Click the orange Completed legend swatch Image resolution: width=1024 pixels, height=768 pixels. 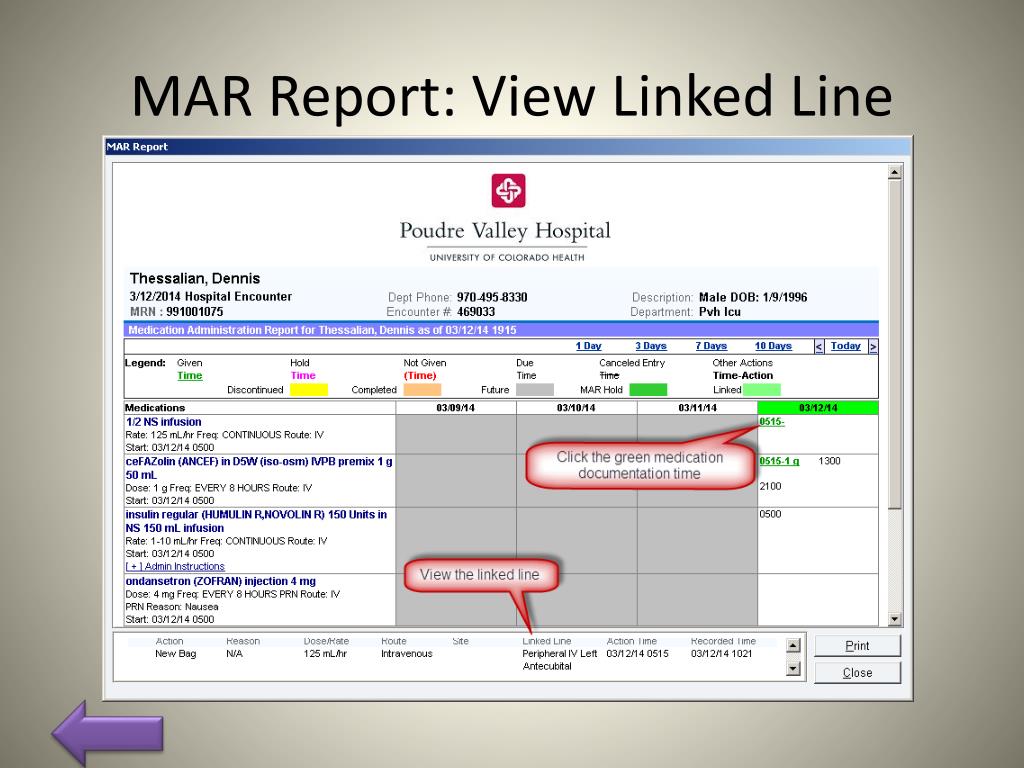click(x=422, y=390)
